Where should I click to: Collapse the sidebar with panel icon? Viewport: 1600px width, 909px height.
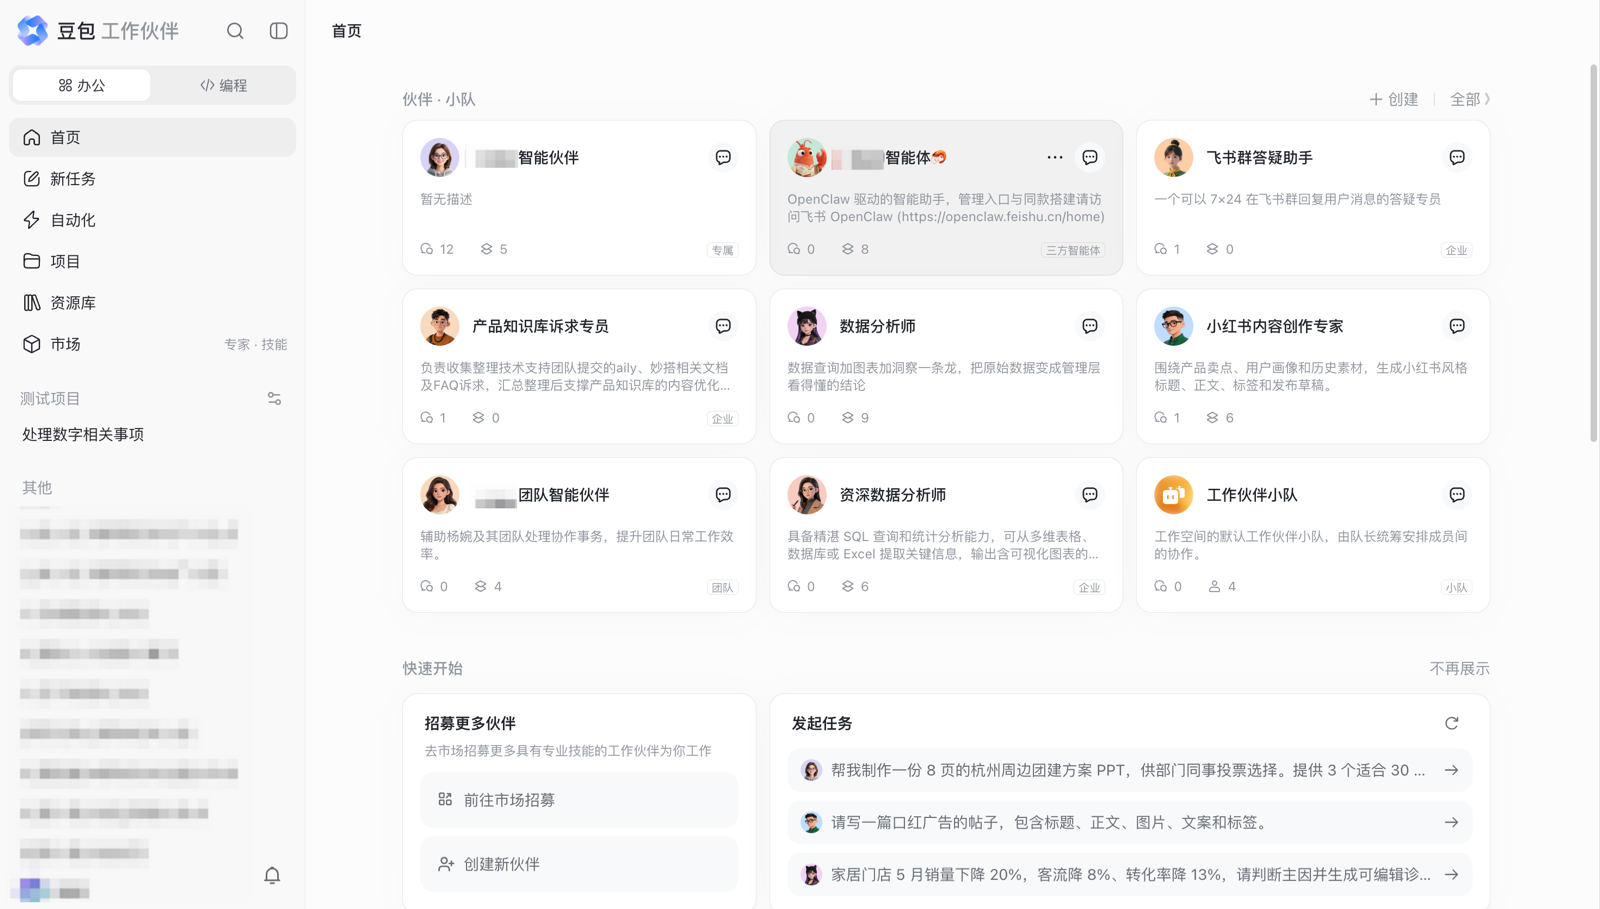279,31
